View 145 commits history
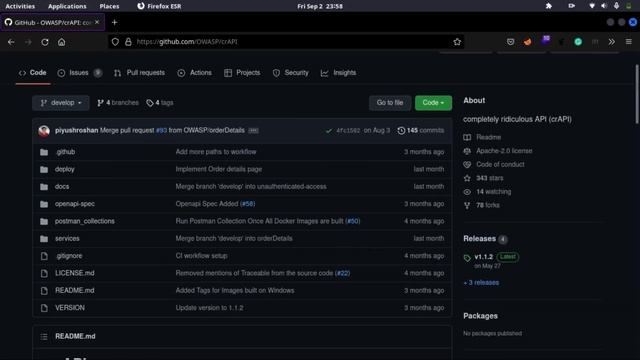 point(421,131)
